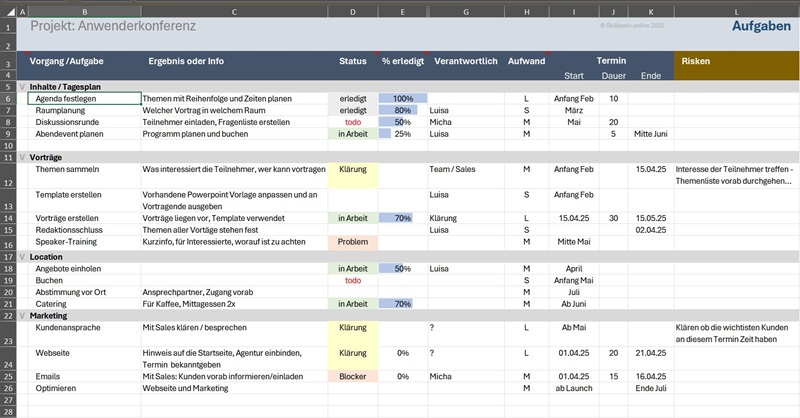Select column L header
The image size is (800, 418).
(736, 11)
